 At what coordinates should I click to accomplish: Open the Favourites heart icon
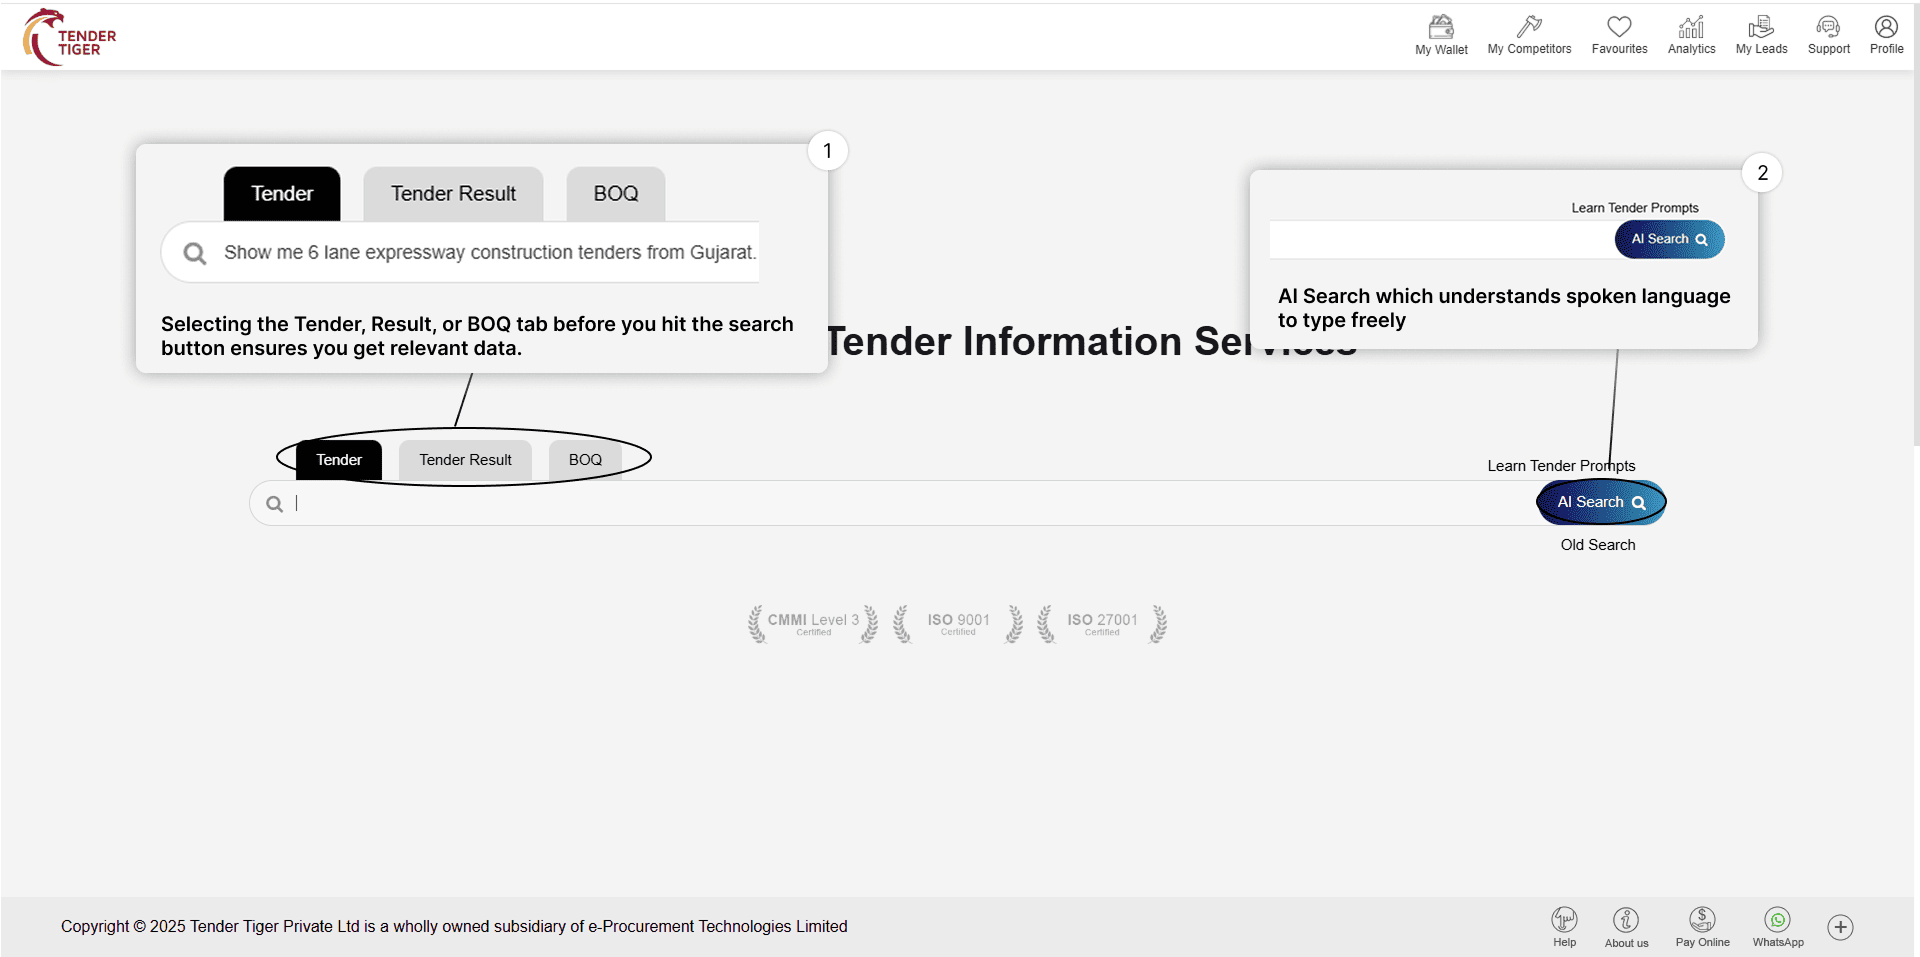coord(1619,35)
